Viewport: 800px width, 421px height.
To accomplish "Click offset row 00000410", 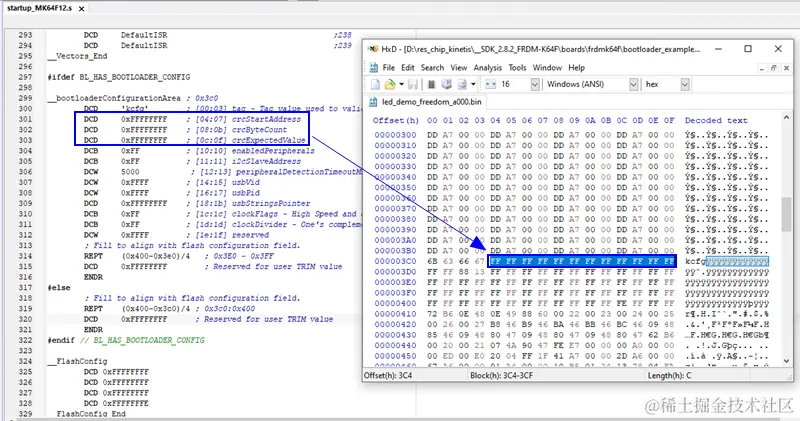I will 395,314.
